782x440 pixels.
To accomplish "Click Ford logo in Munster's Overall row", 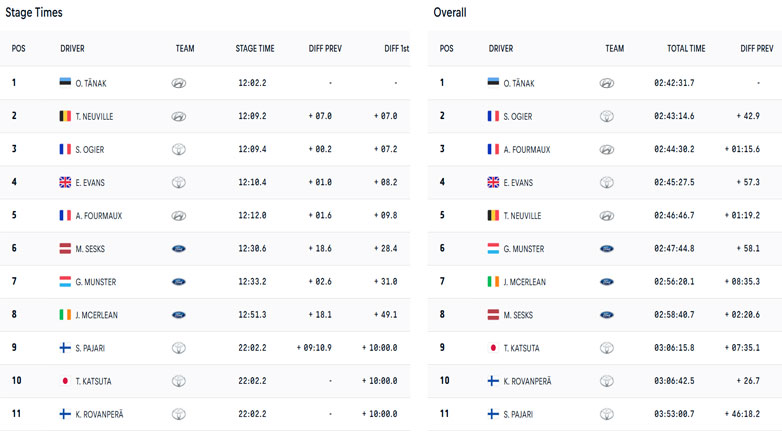I will coord(607,248).
